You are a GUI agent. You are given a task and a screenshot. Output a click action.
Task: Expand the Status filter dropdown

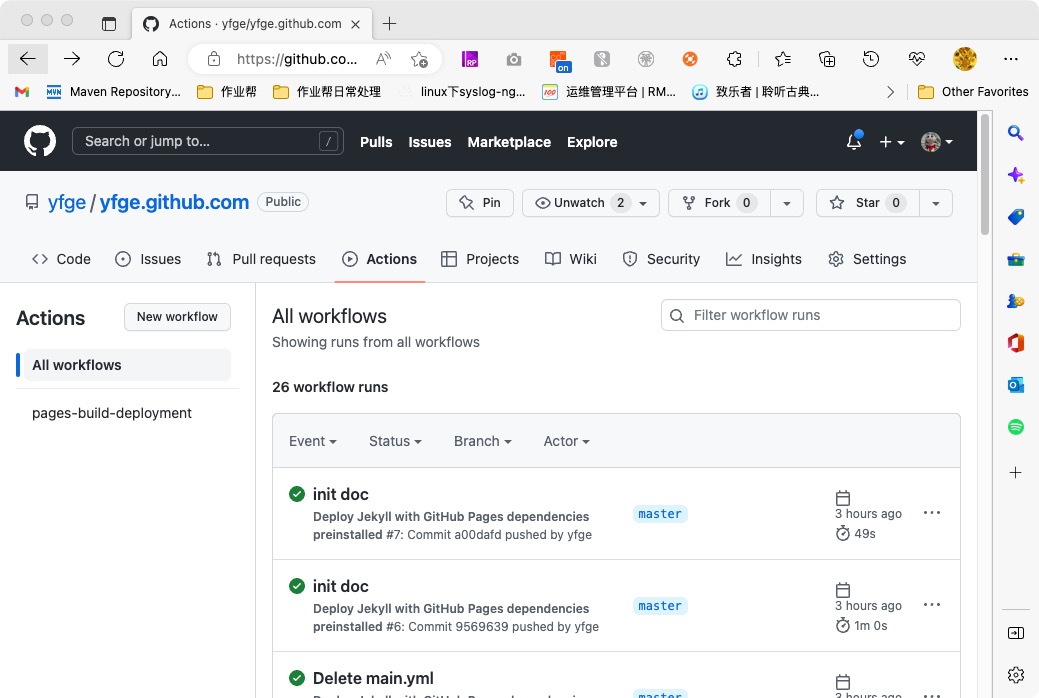(395, 441)
